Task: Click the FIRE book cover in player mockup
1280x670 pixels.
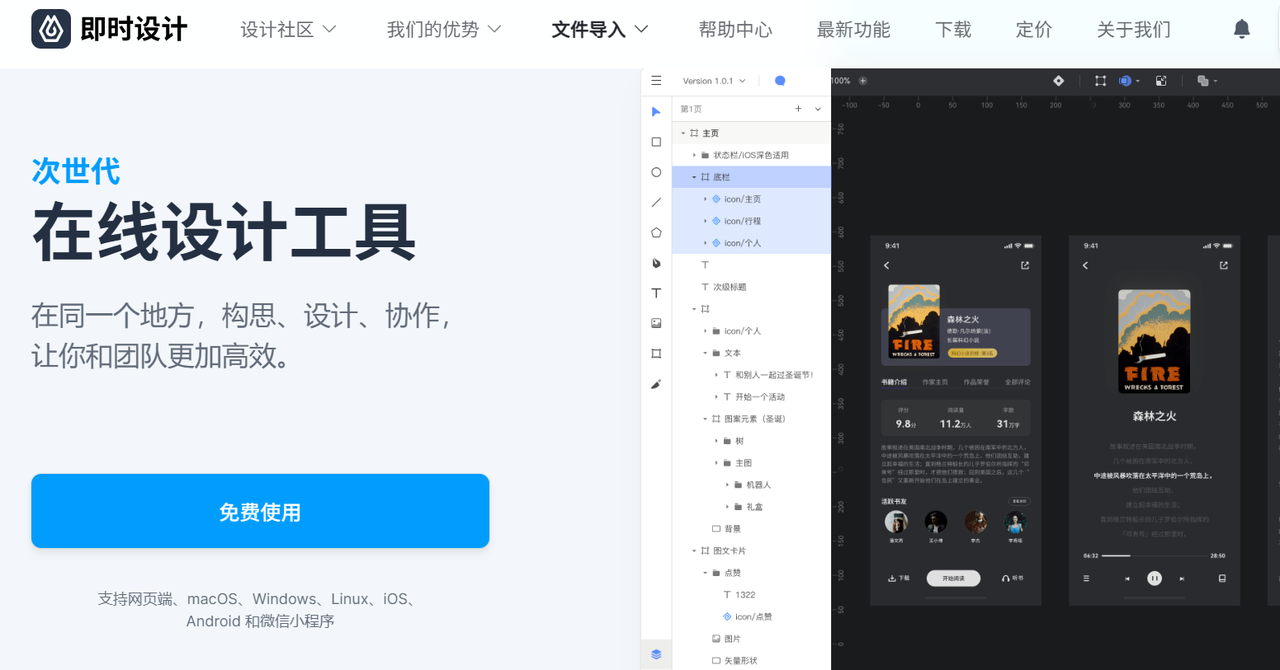Action: (x=1154, y=341)
